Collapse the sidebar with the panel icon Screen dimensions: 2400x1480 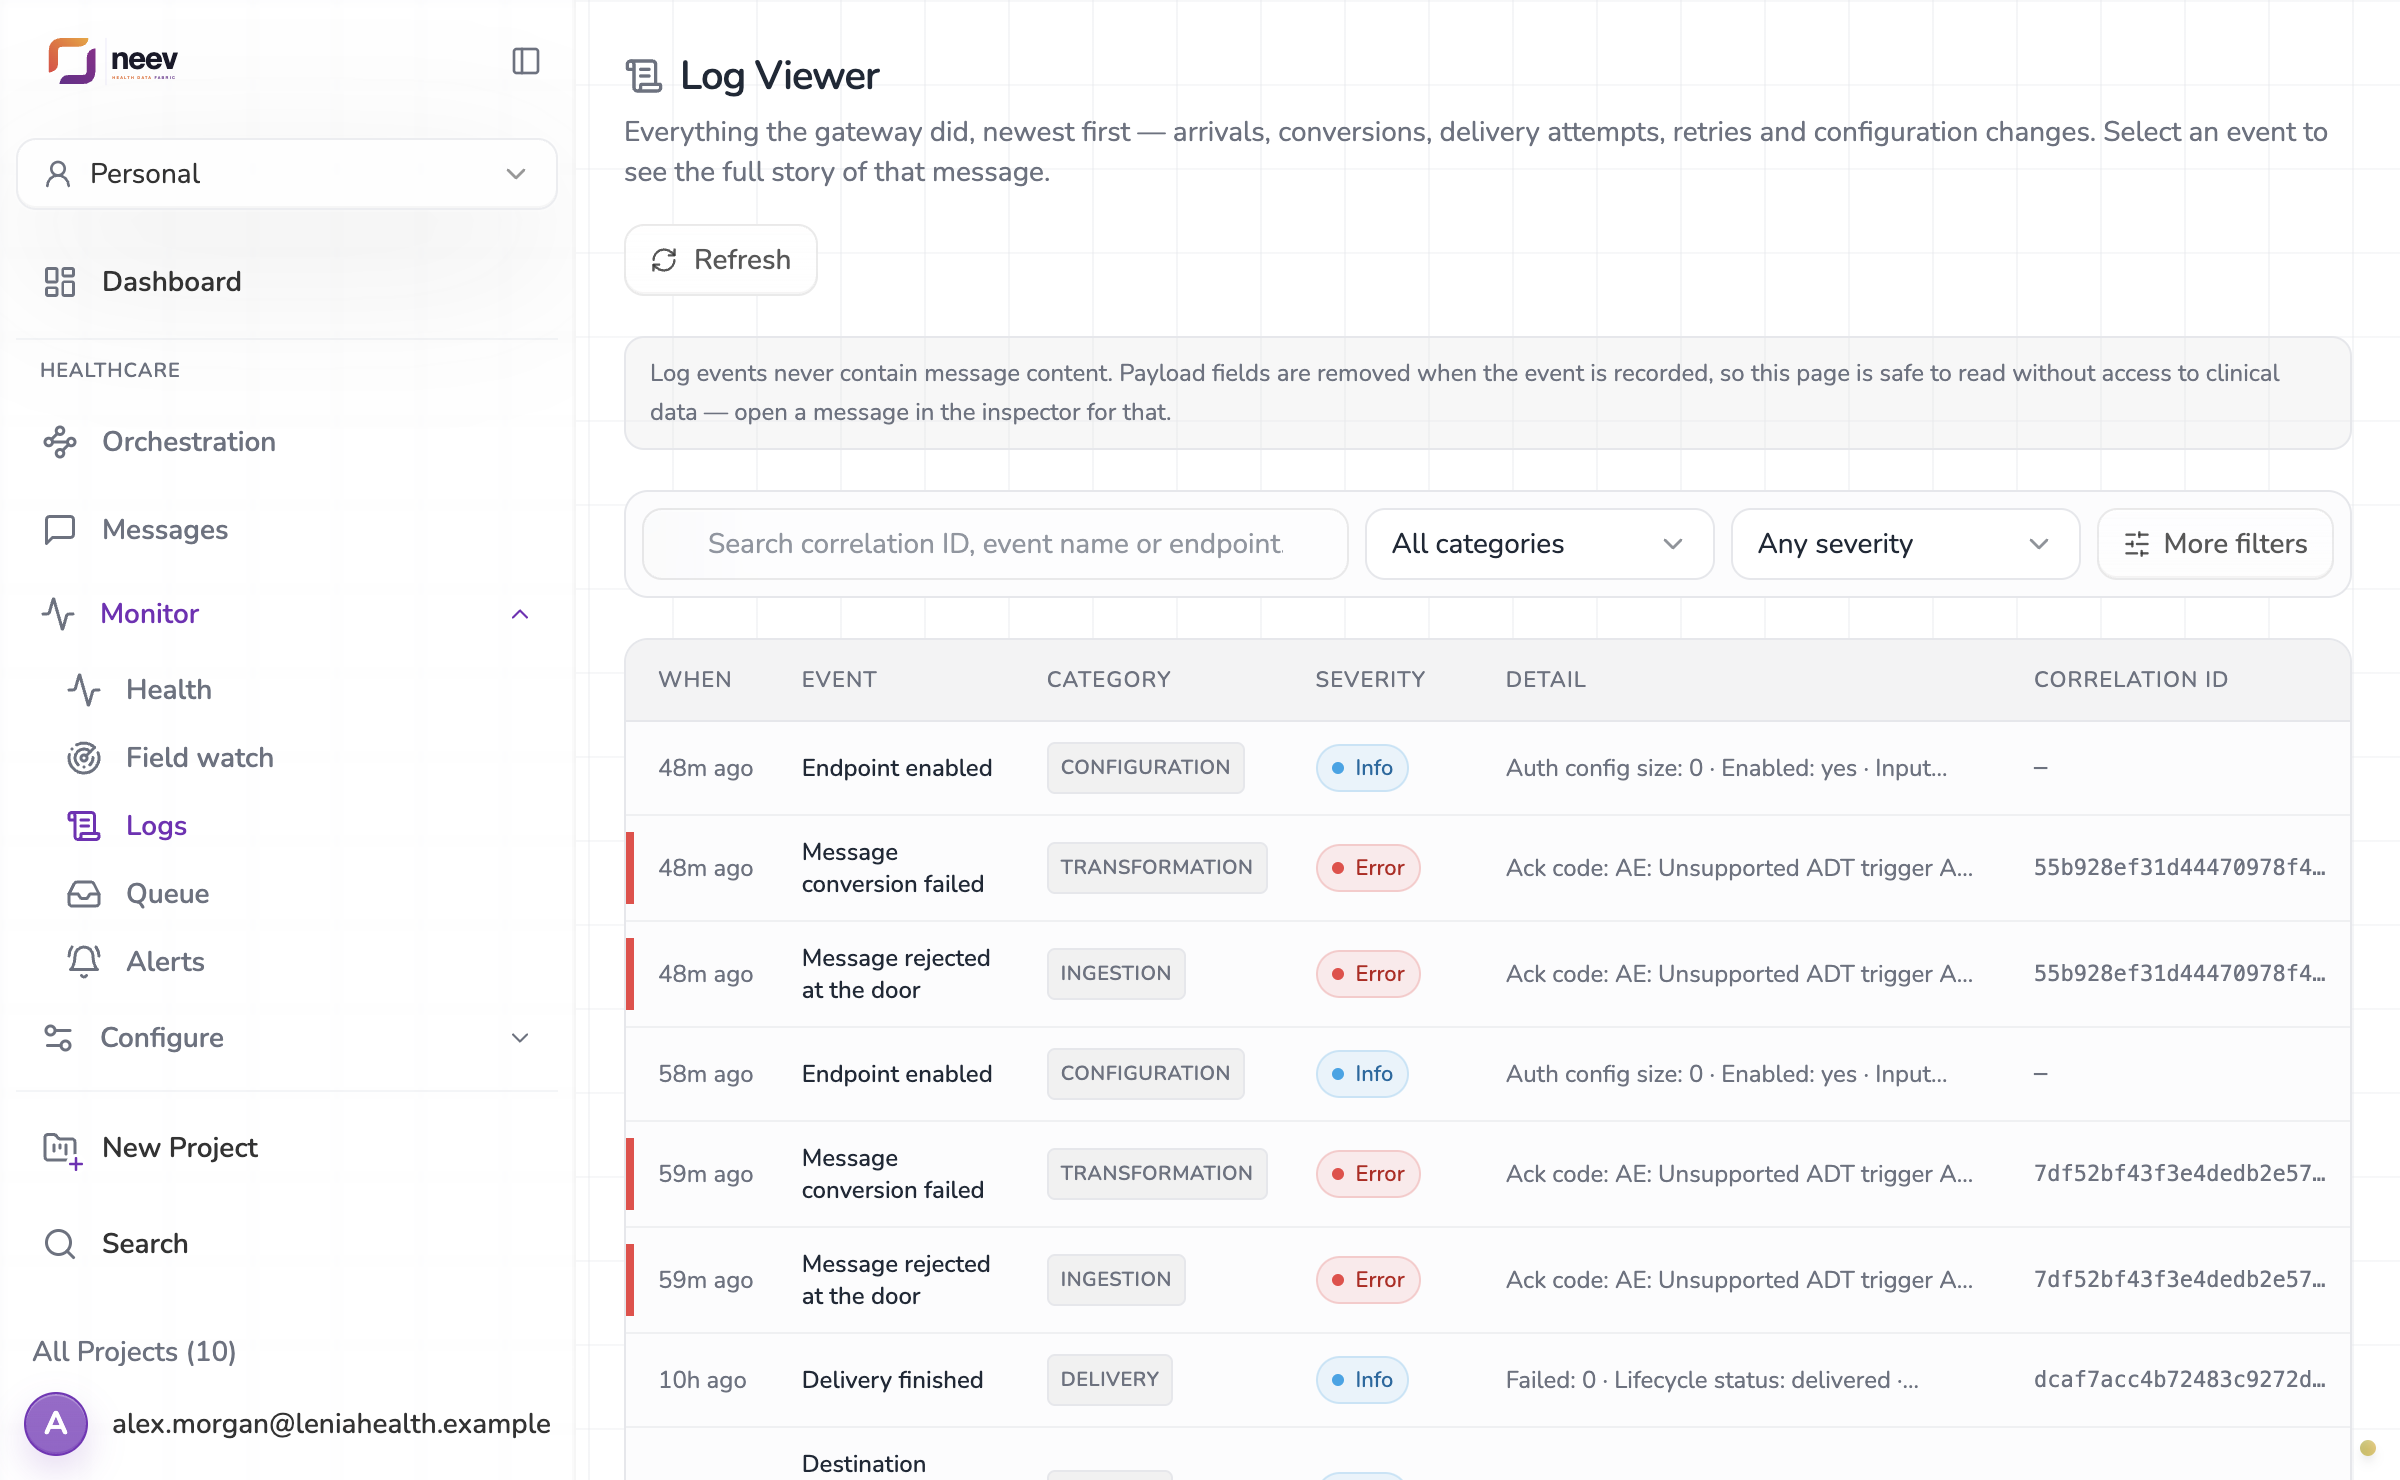click(x=526, y=61)
